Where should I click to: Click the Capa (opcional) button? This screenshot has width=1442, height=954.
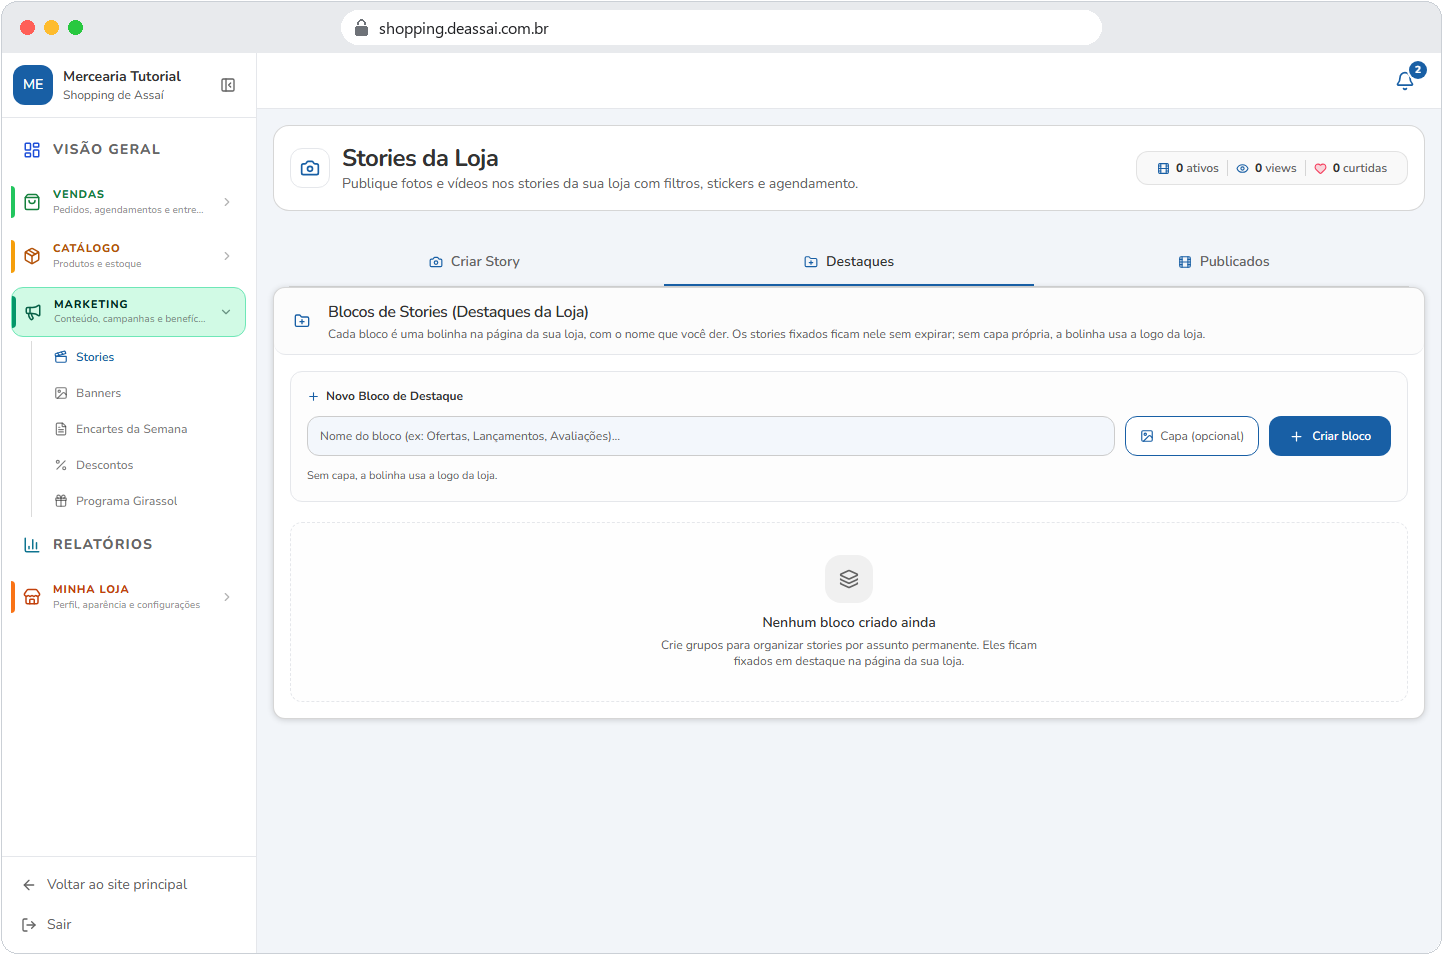1192,436
